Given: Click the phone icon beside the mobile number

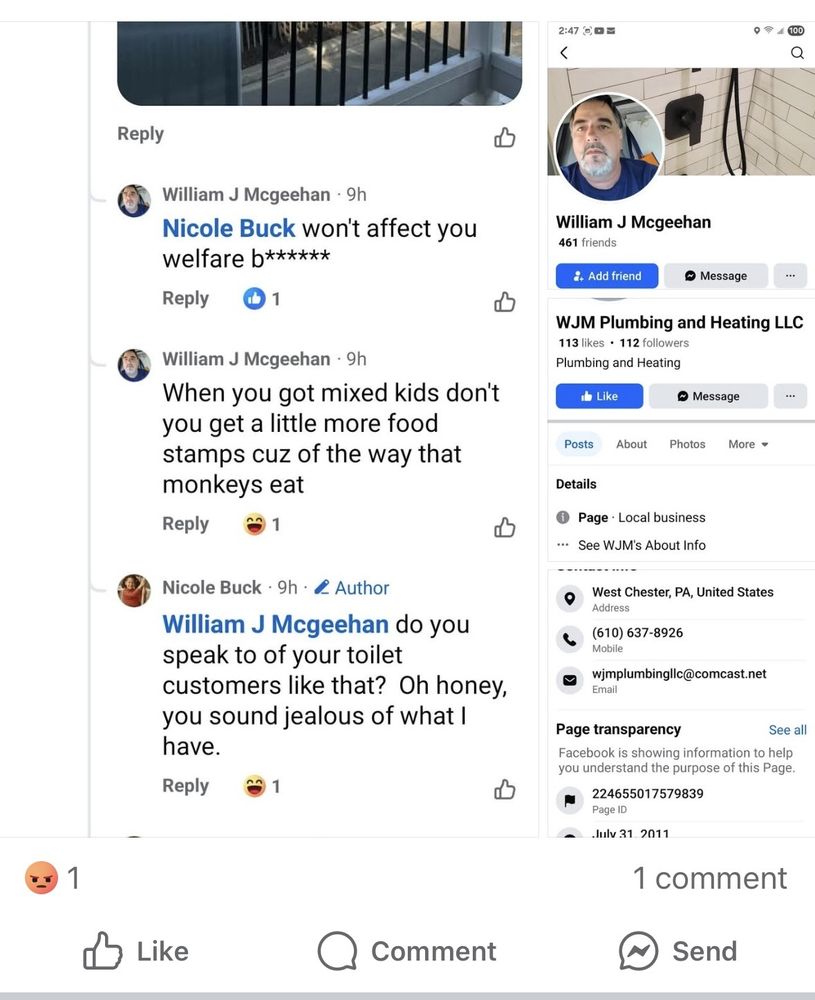Looking at the screenshot, I should tap(570, 639).
